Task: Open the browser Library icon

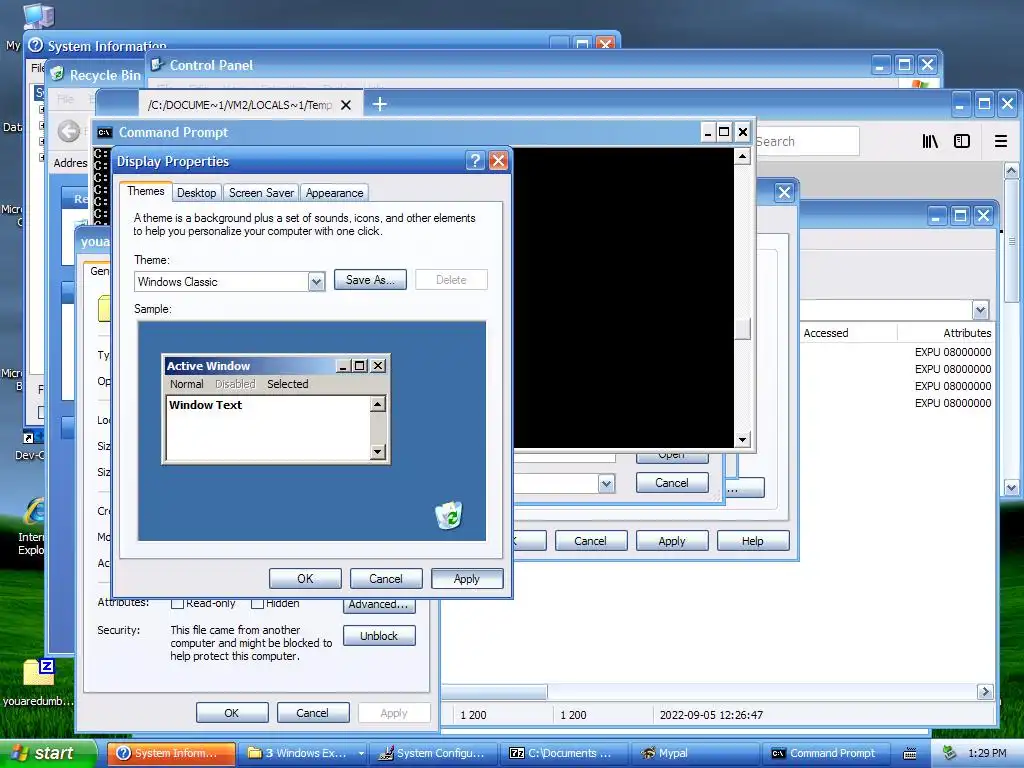Action: click(930, 141)
